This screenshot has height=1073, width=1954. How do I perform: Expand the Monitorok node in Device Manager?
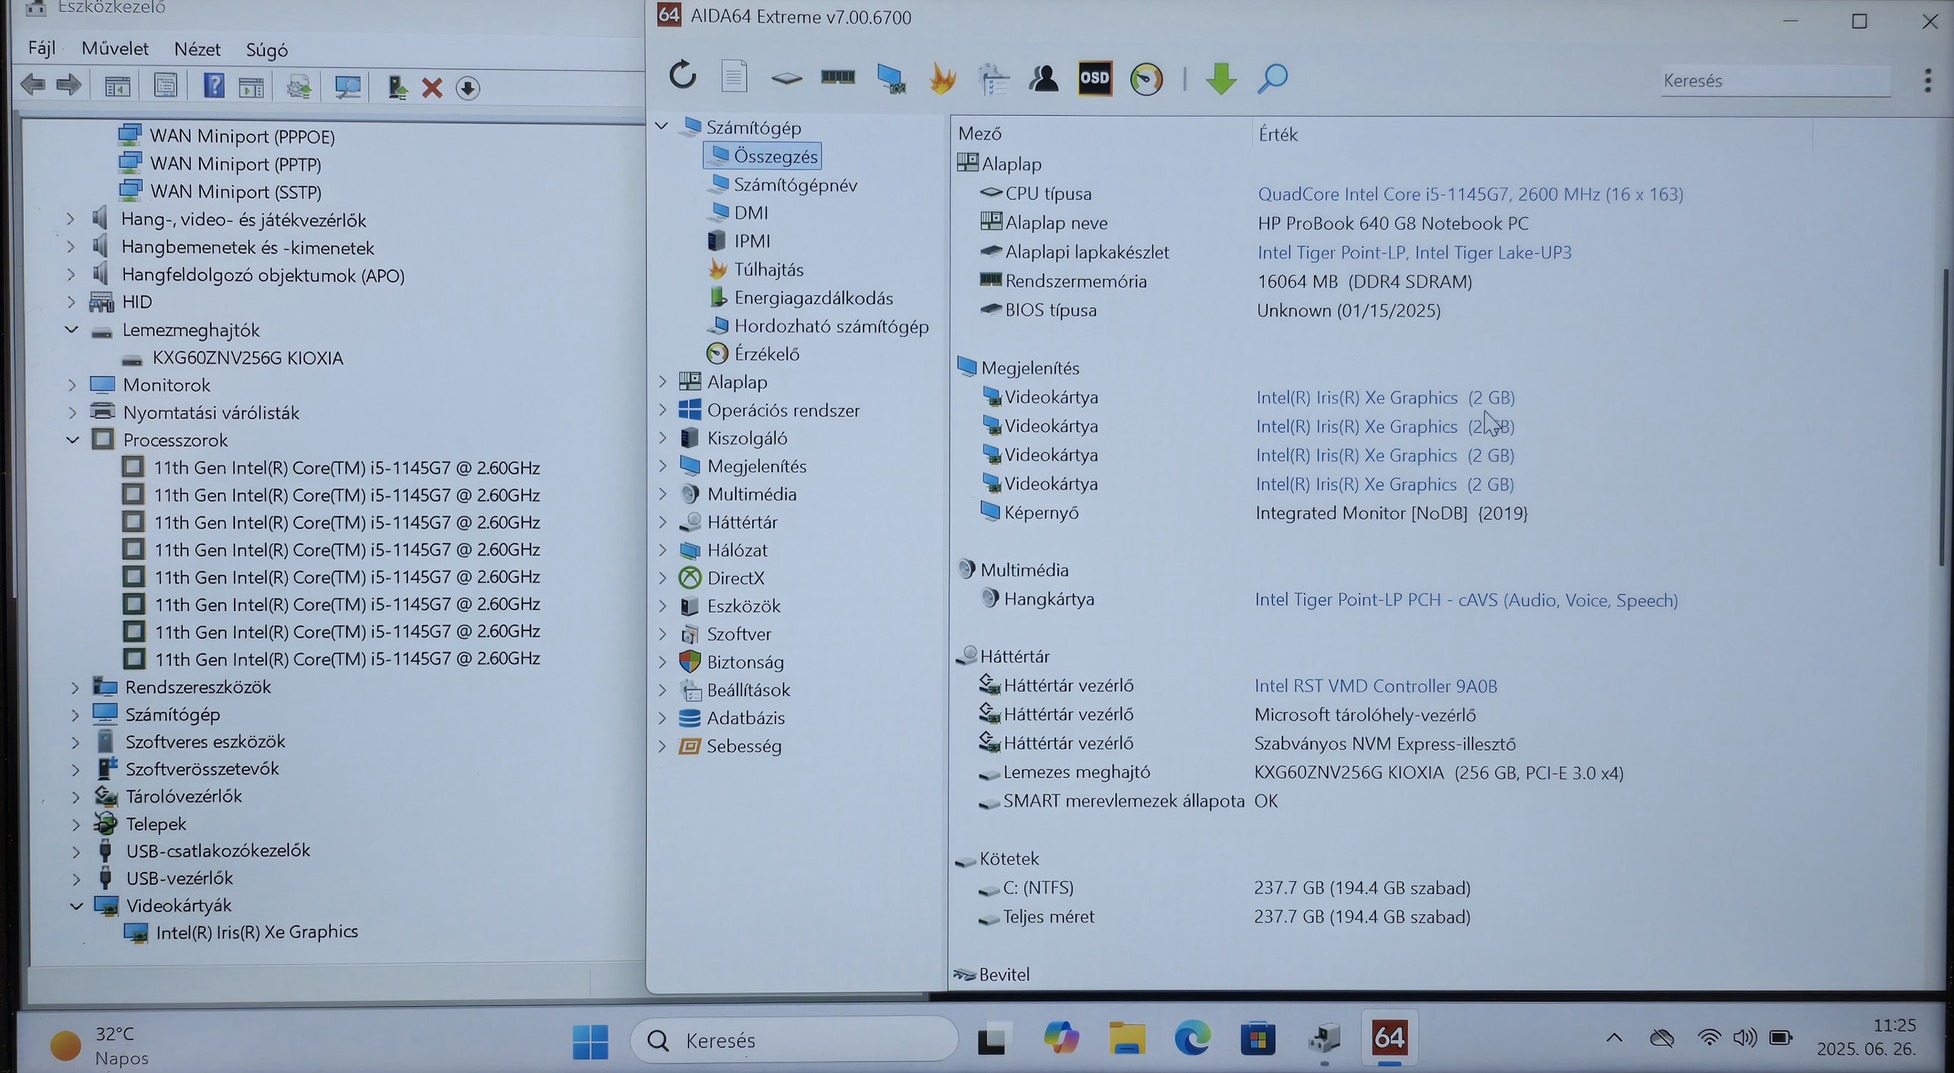(71, 384)
